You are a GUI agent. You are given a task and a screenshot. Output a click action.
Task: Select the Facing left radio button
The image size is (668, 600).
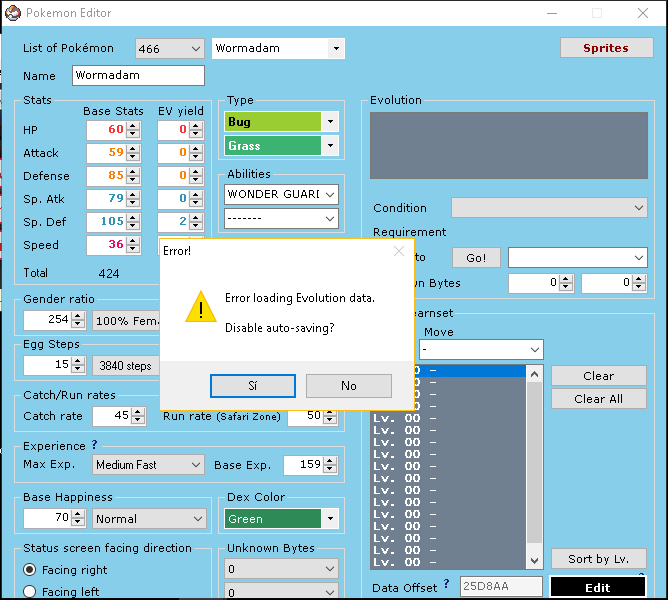[31, 592]
